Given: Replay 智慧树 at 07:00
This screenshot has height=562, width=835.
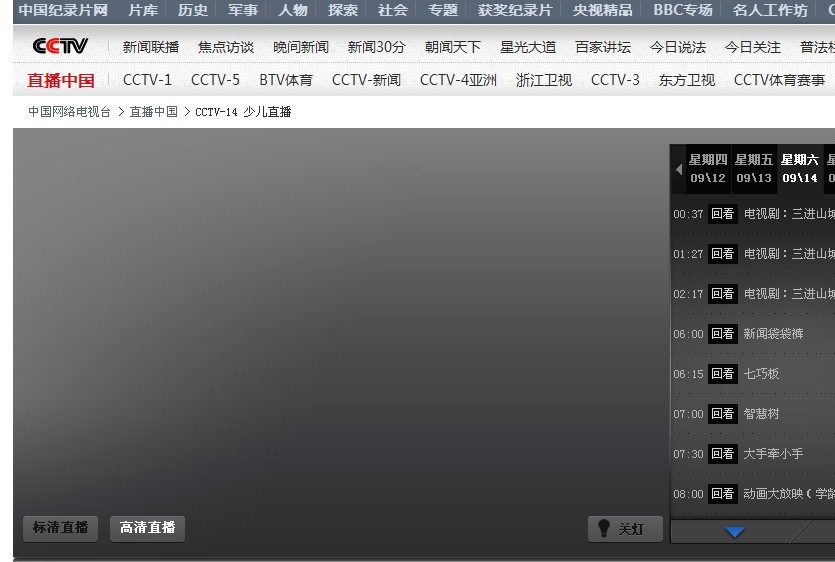Looking at the screenshot, I should pos(723,413).
